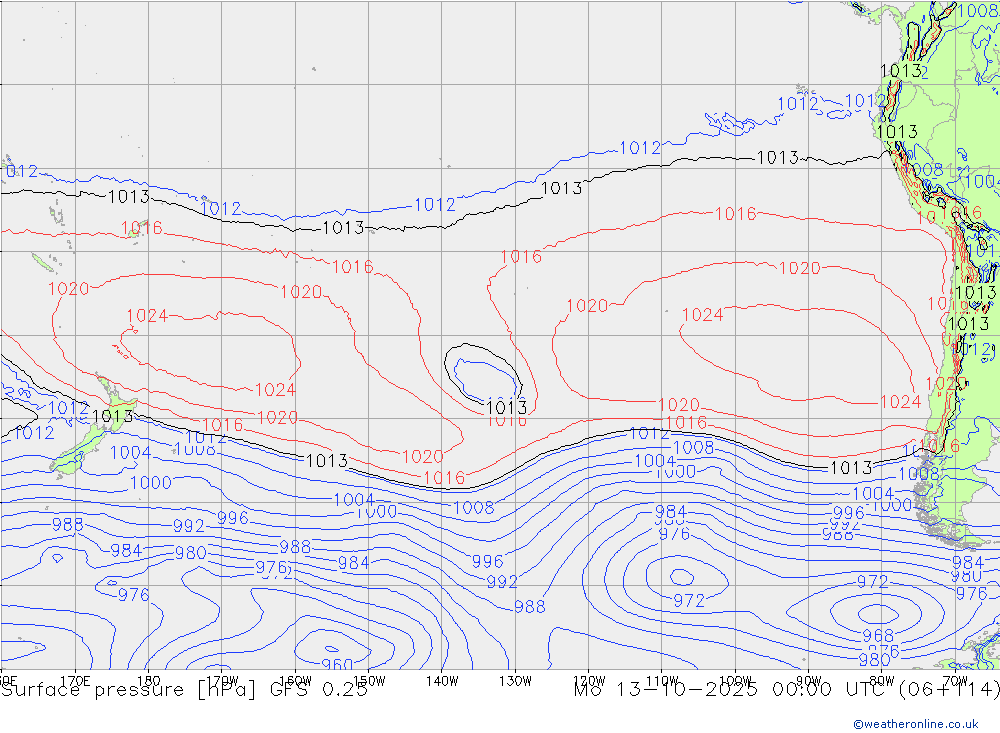The image size is (1000, 733).
Task: Click the 160W longitude axis label
Action: (x=295, y=681)
